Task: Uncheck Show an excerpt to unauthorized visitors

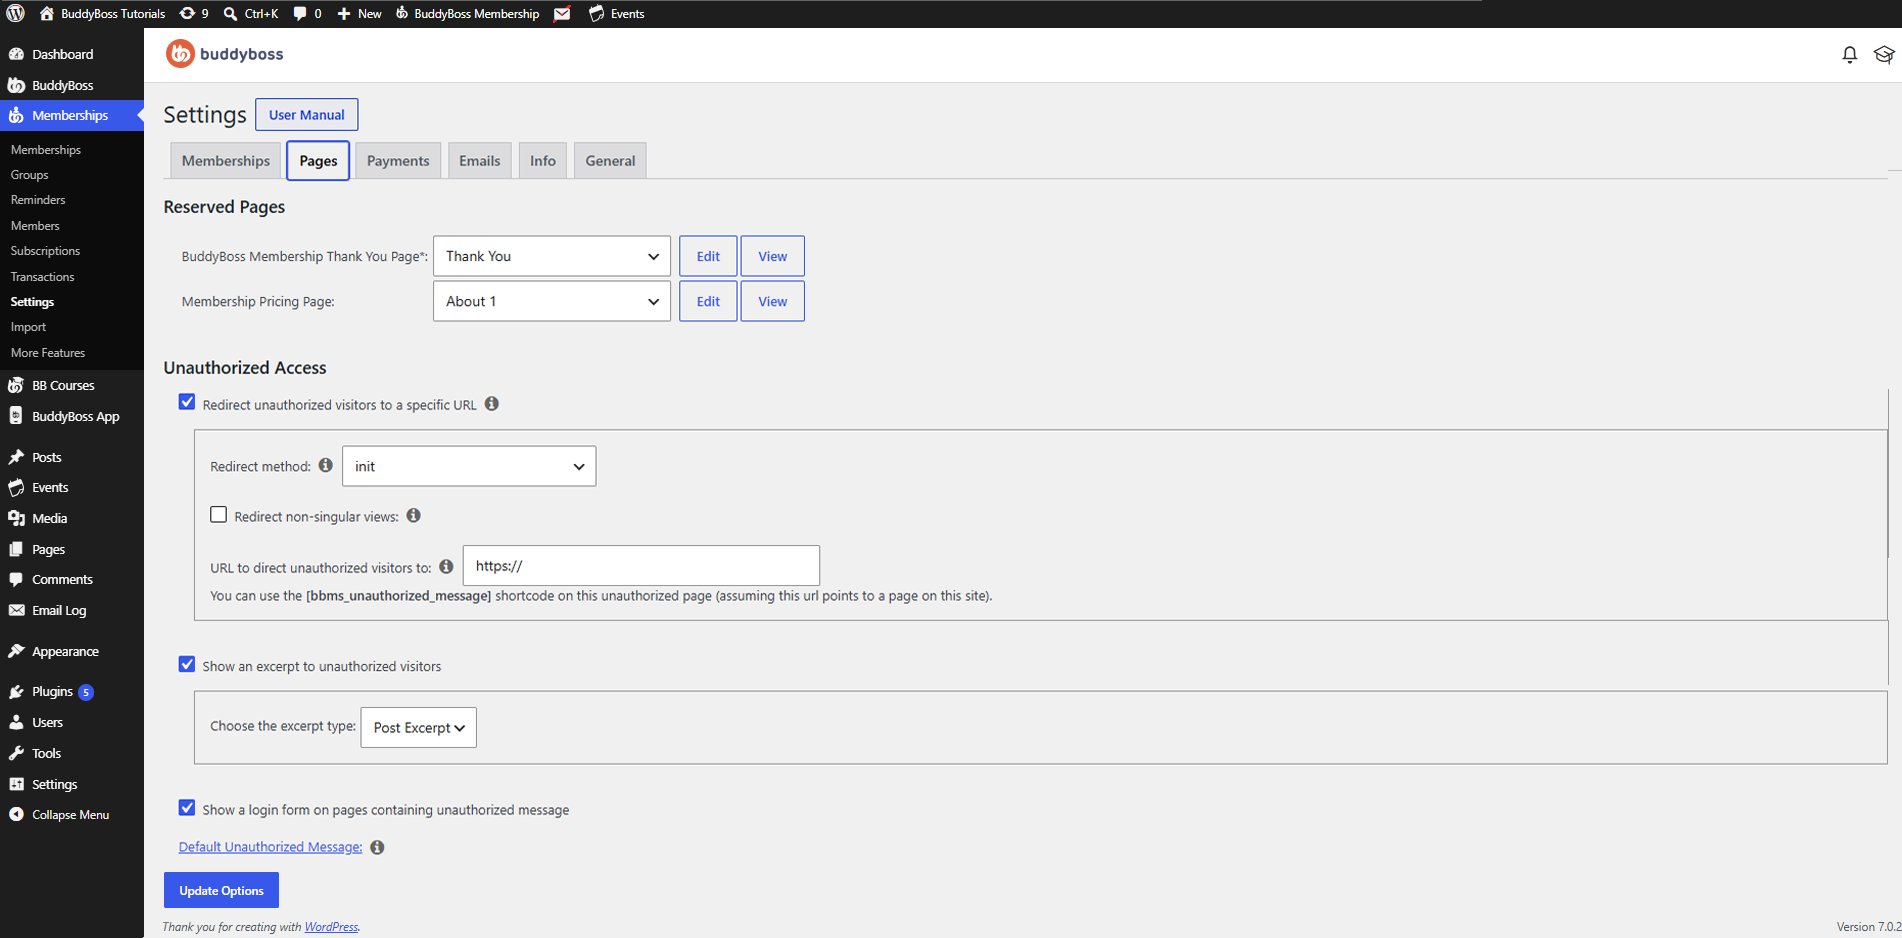Action: [x=187, y=664]
